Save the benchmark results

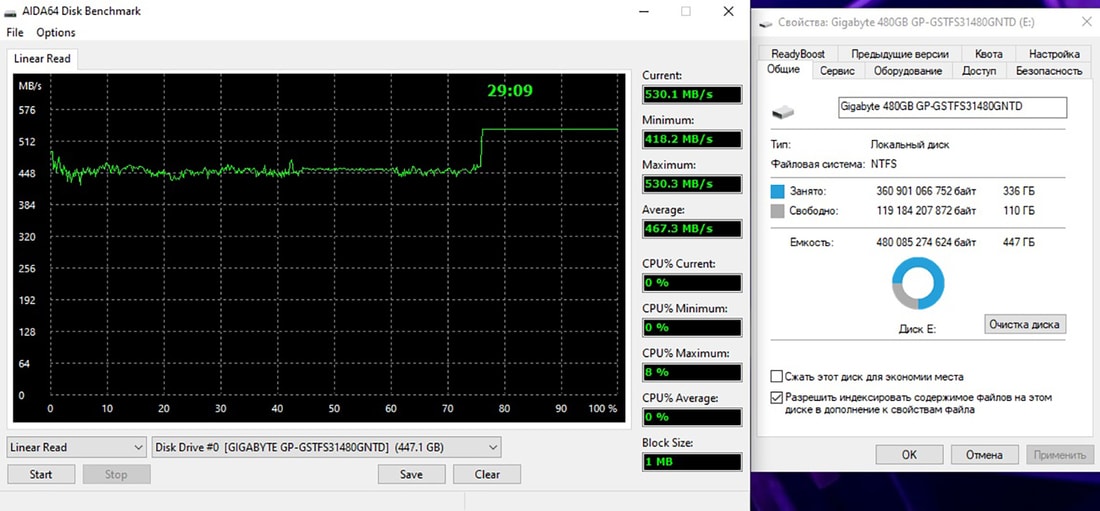click(x=411, y=474)
